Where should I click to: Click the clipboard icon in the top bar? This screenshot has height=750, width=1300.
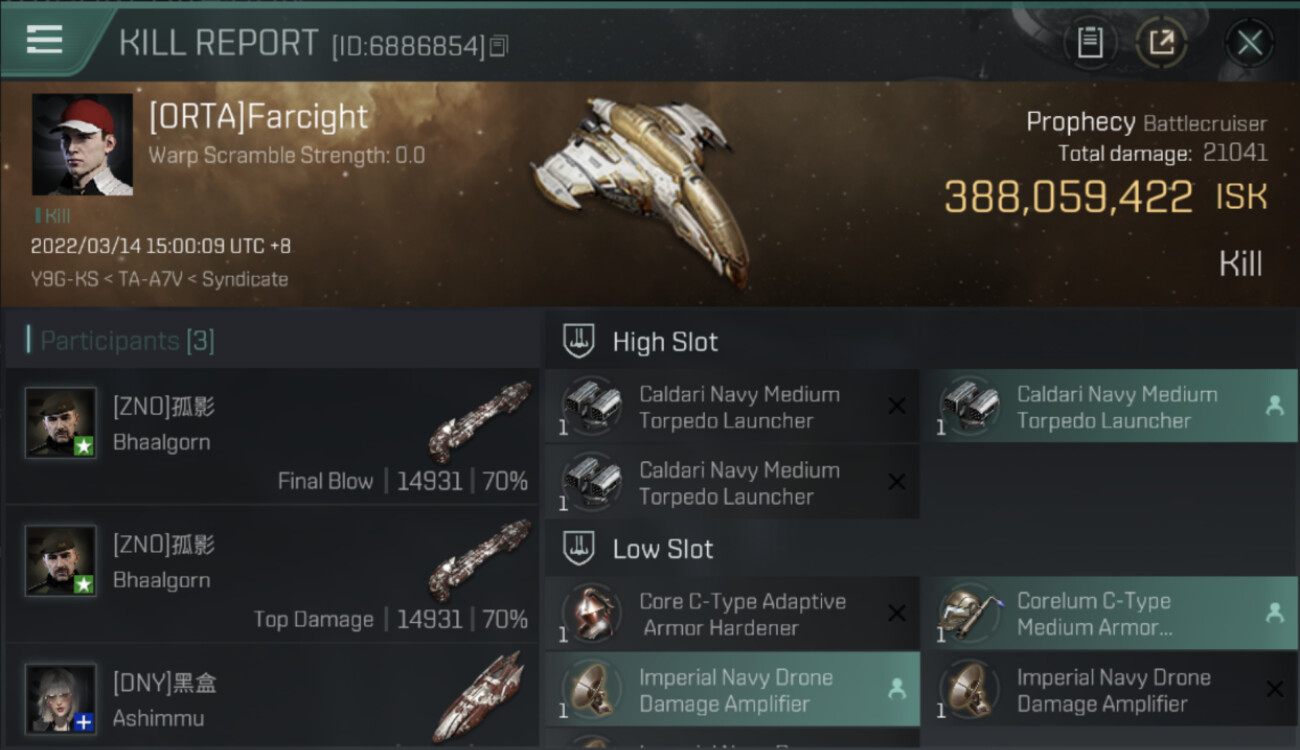point(1090,42)
